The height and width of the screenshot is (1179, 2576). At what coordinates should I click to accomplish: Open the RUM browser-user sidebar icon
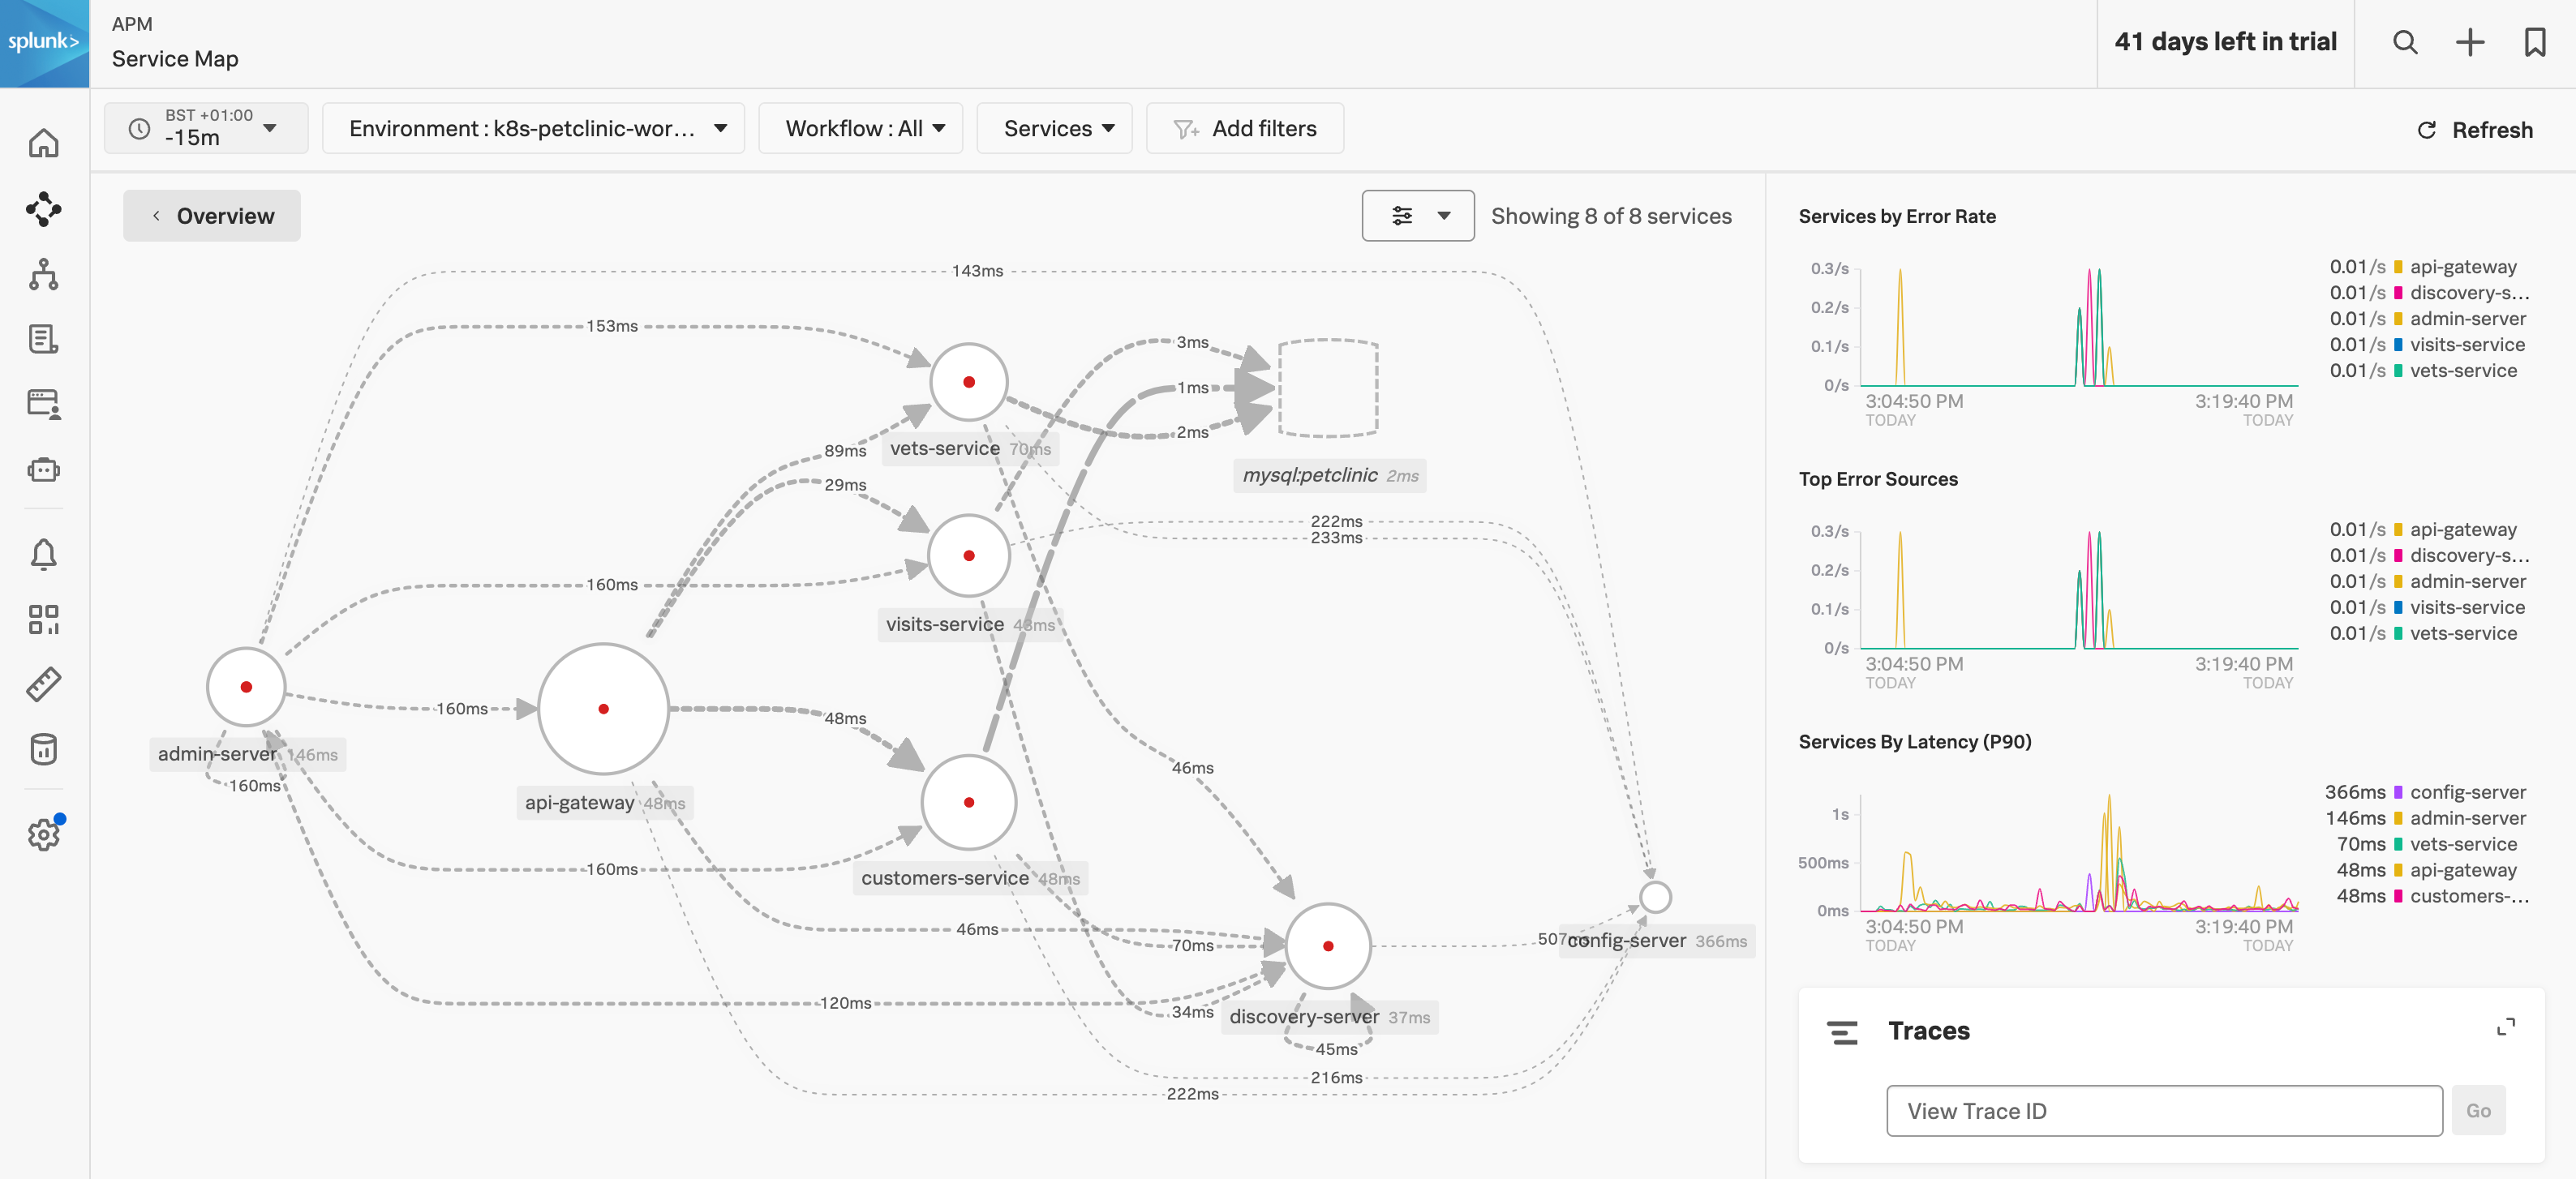coord(44,404)
